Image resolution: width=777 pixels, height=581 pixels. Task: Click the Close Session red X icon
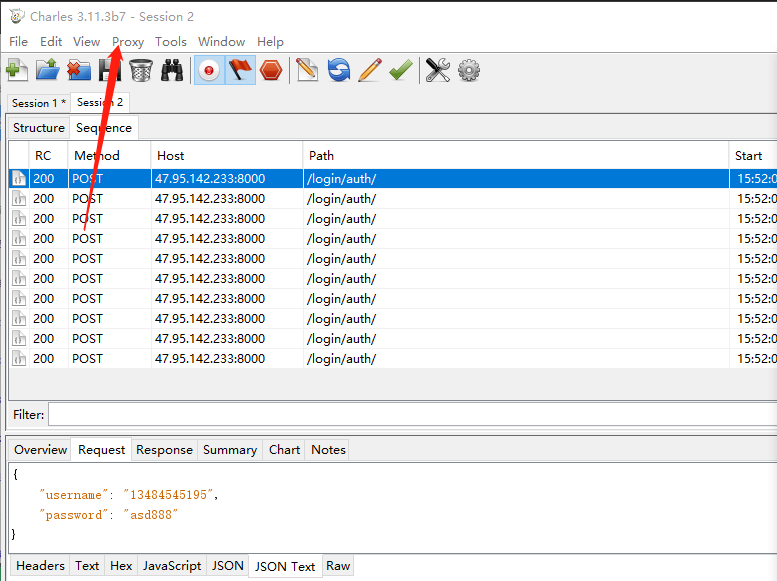pos(79,70)
